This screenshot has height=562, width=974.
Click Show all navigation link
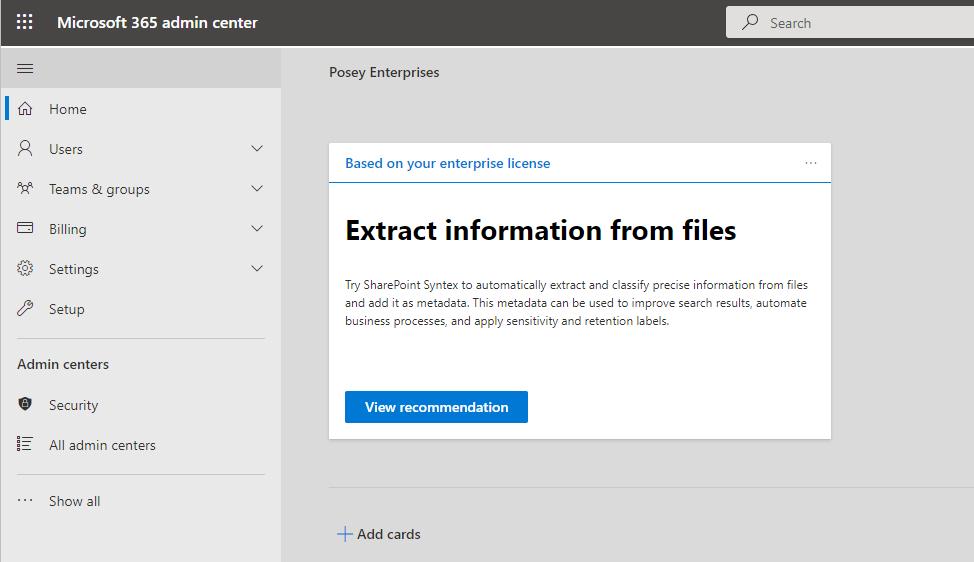click(x=142, y=501)
